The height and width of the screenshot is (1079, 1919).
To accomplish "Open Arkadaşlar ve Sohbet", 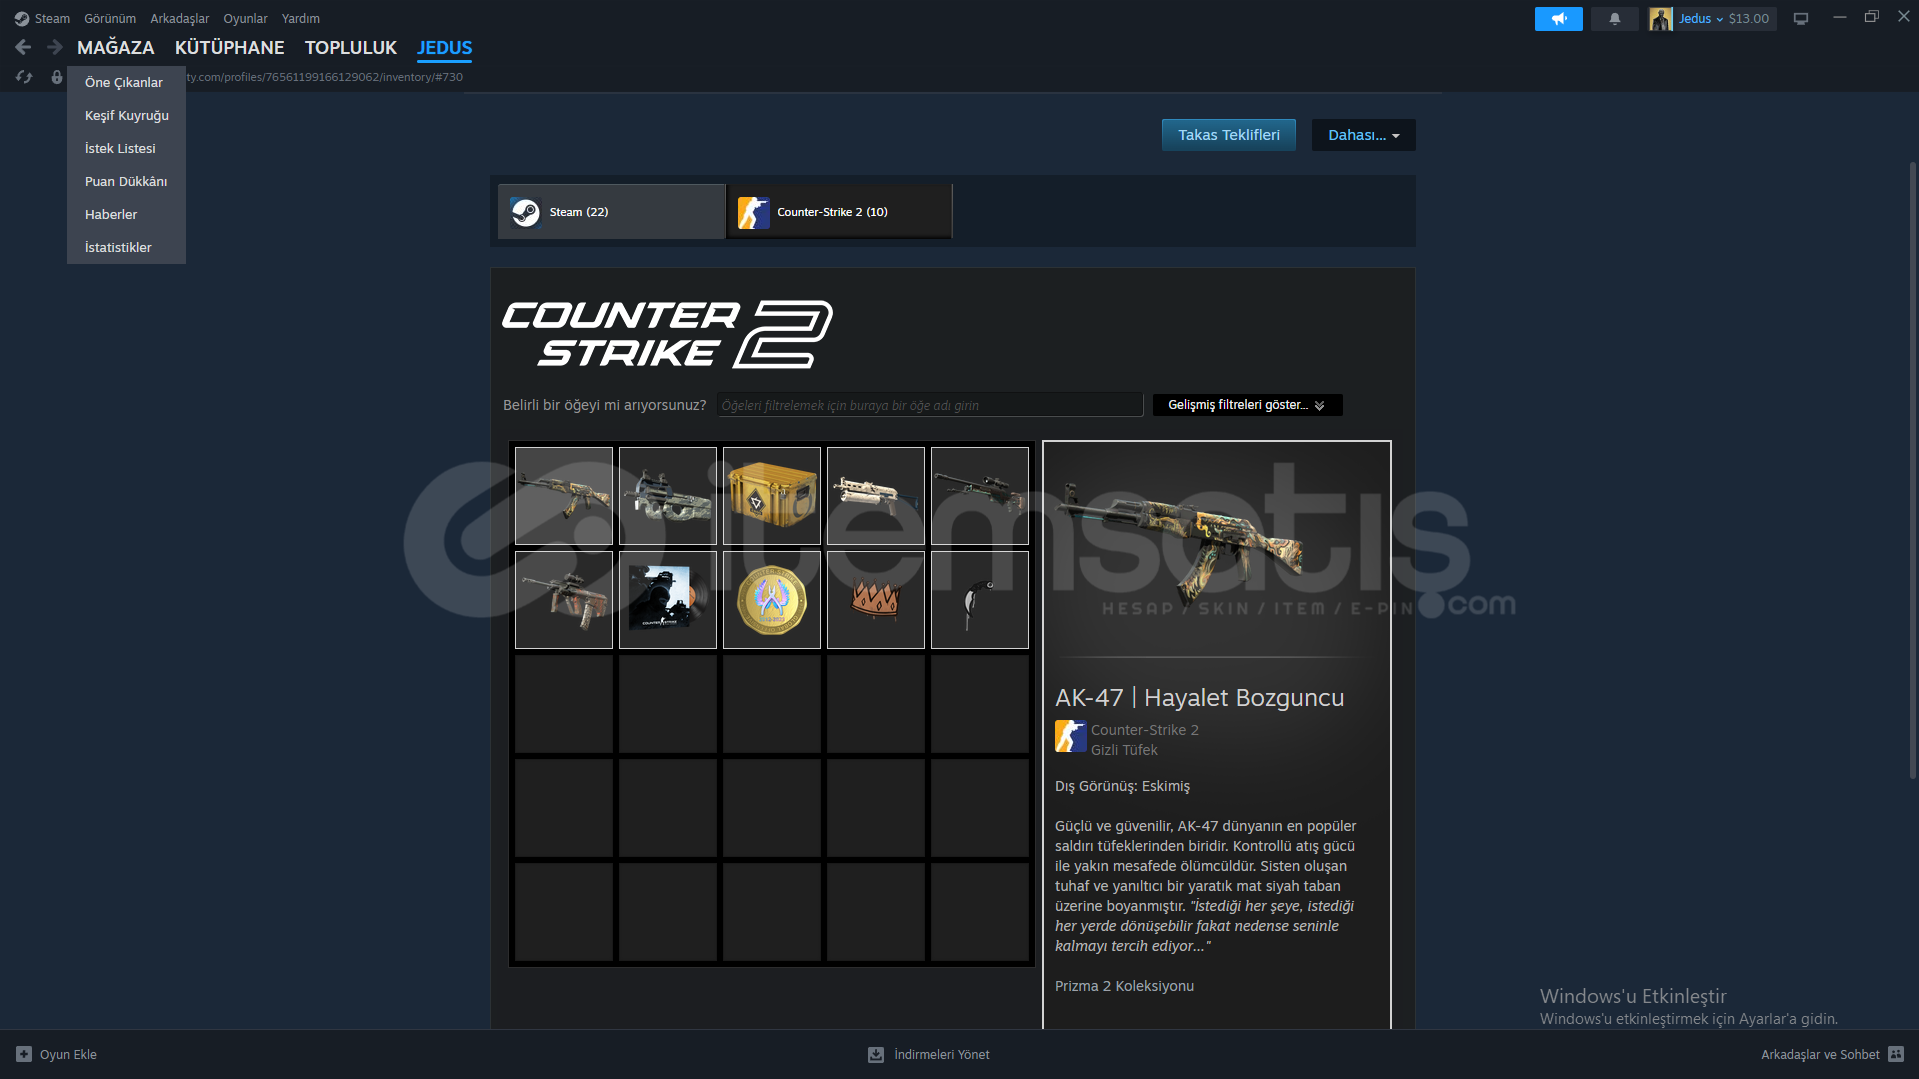I will pos(1820,1054).
